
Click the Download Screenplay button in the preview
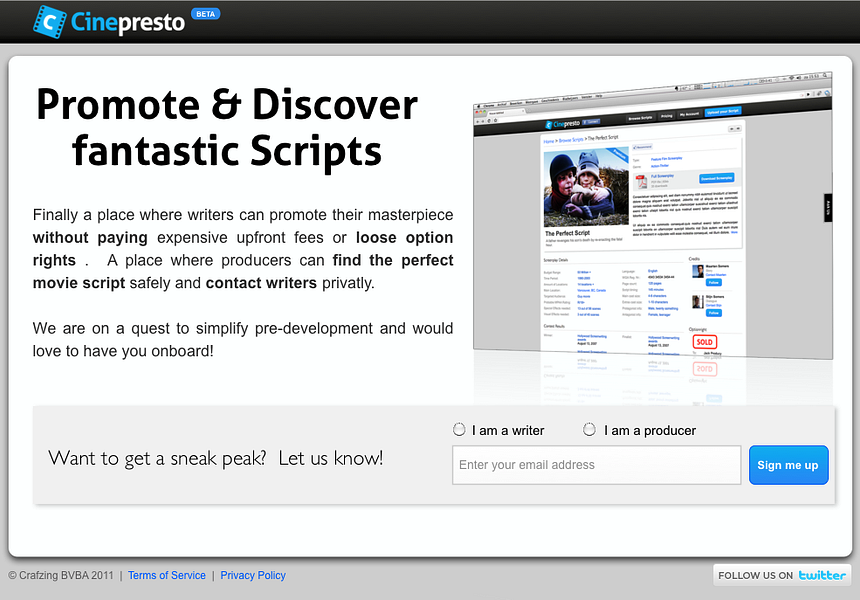click(x=715, y=177)
